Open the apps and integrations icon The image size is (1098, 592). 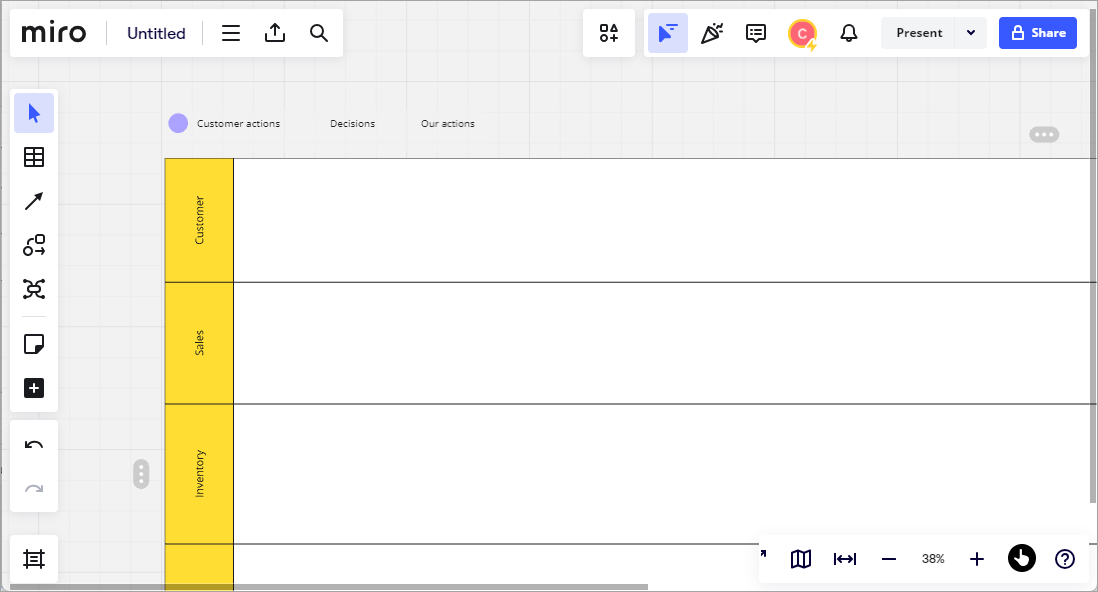(609, 33)
